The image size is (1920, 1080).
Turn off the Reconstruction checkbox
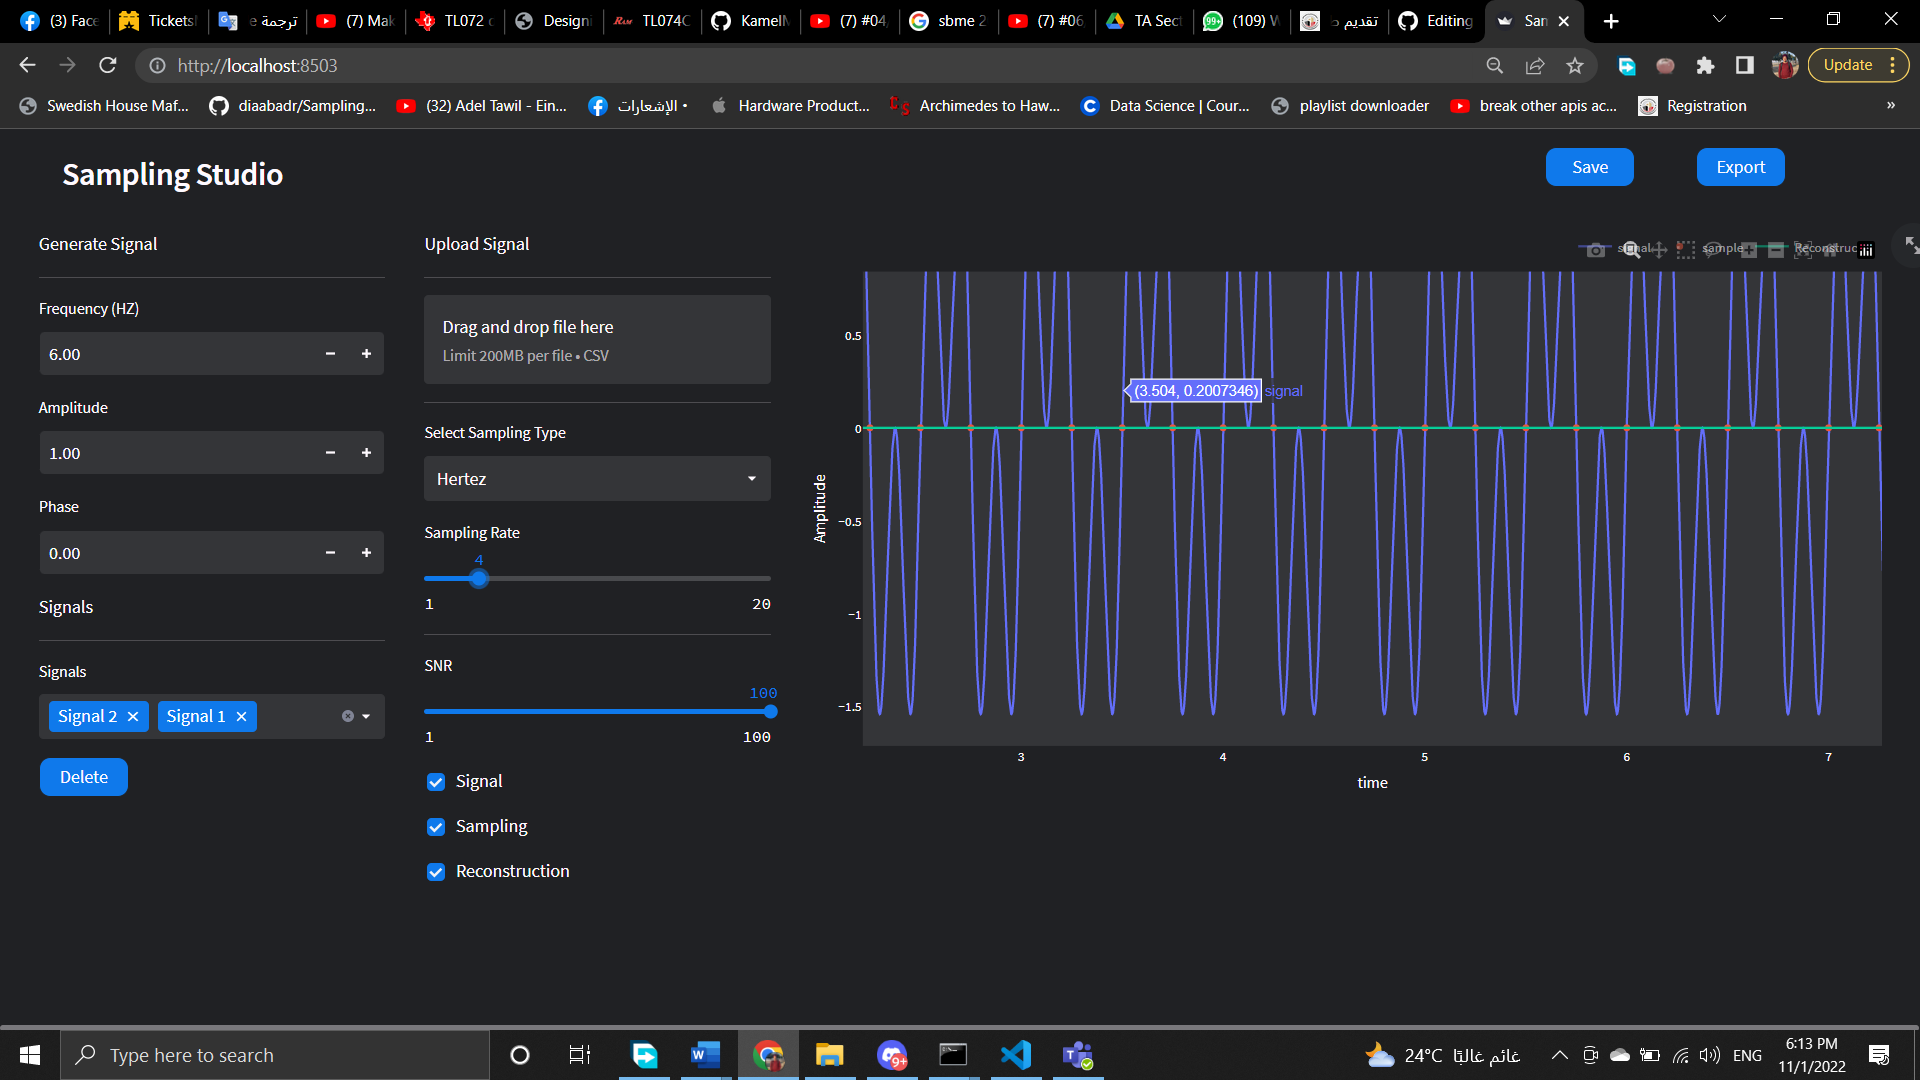[436, 871]
